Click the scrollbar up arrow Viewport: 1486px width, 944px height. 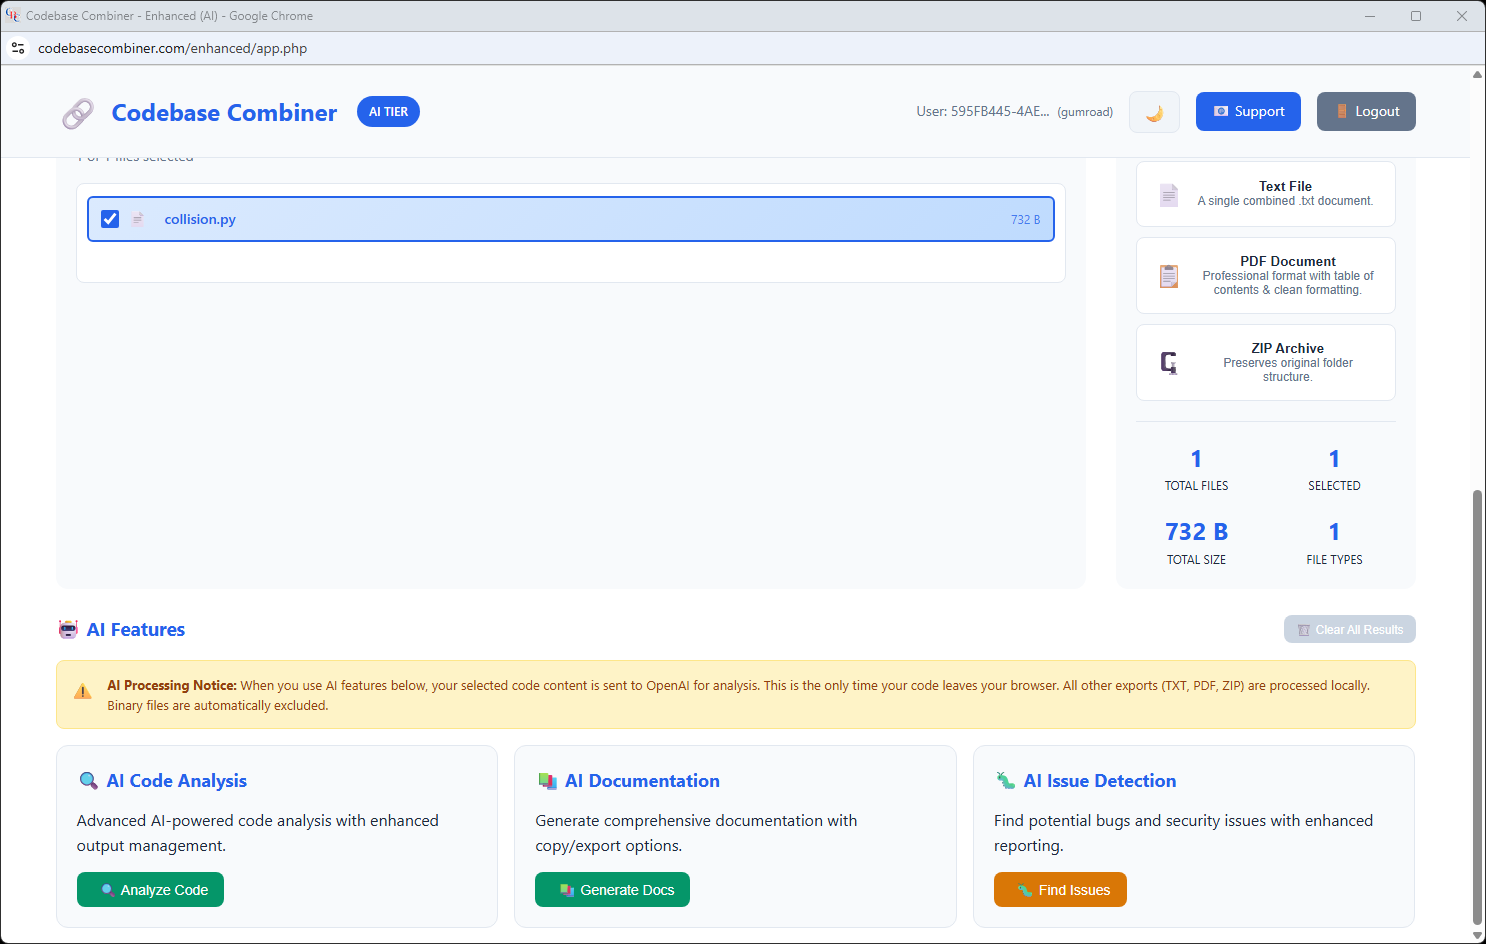pos(1478,74)
